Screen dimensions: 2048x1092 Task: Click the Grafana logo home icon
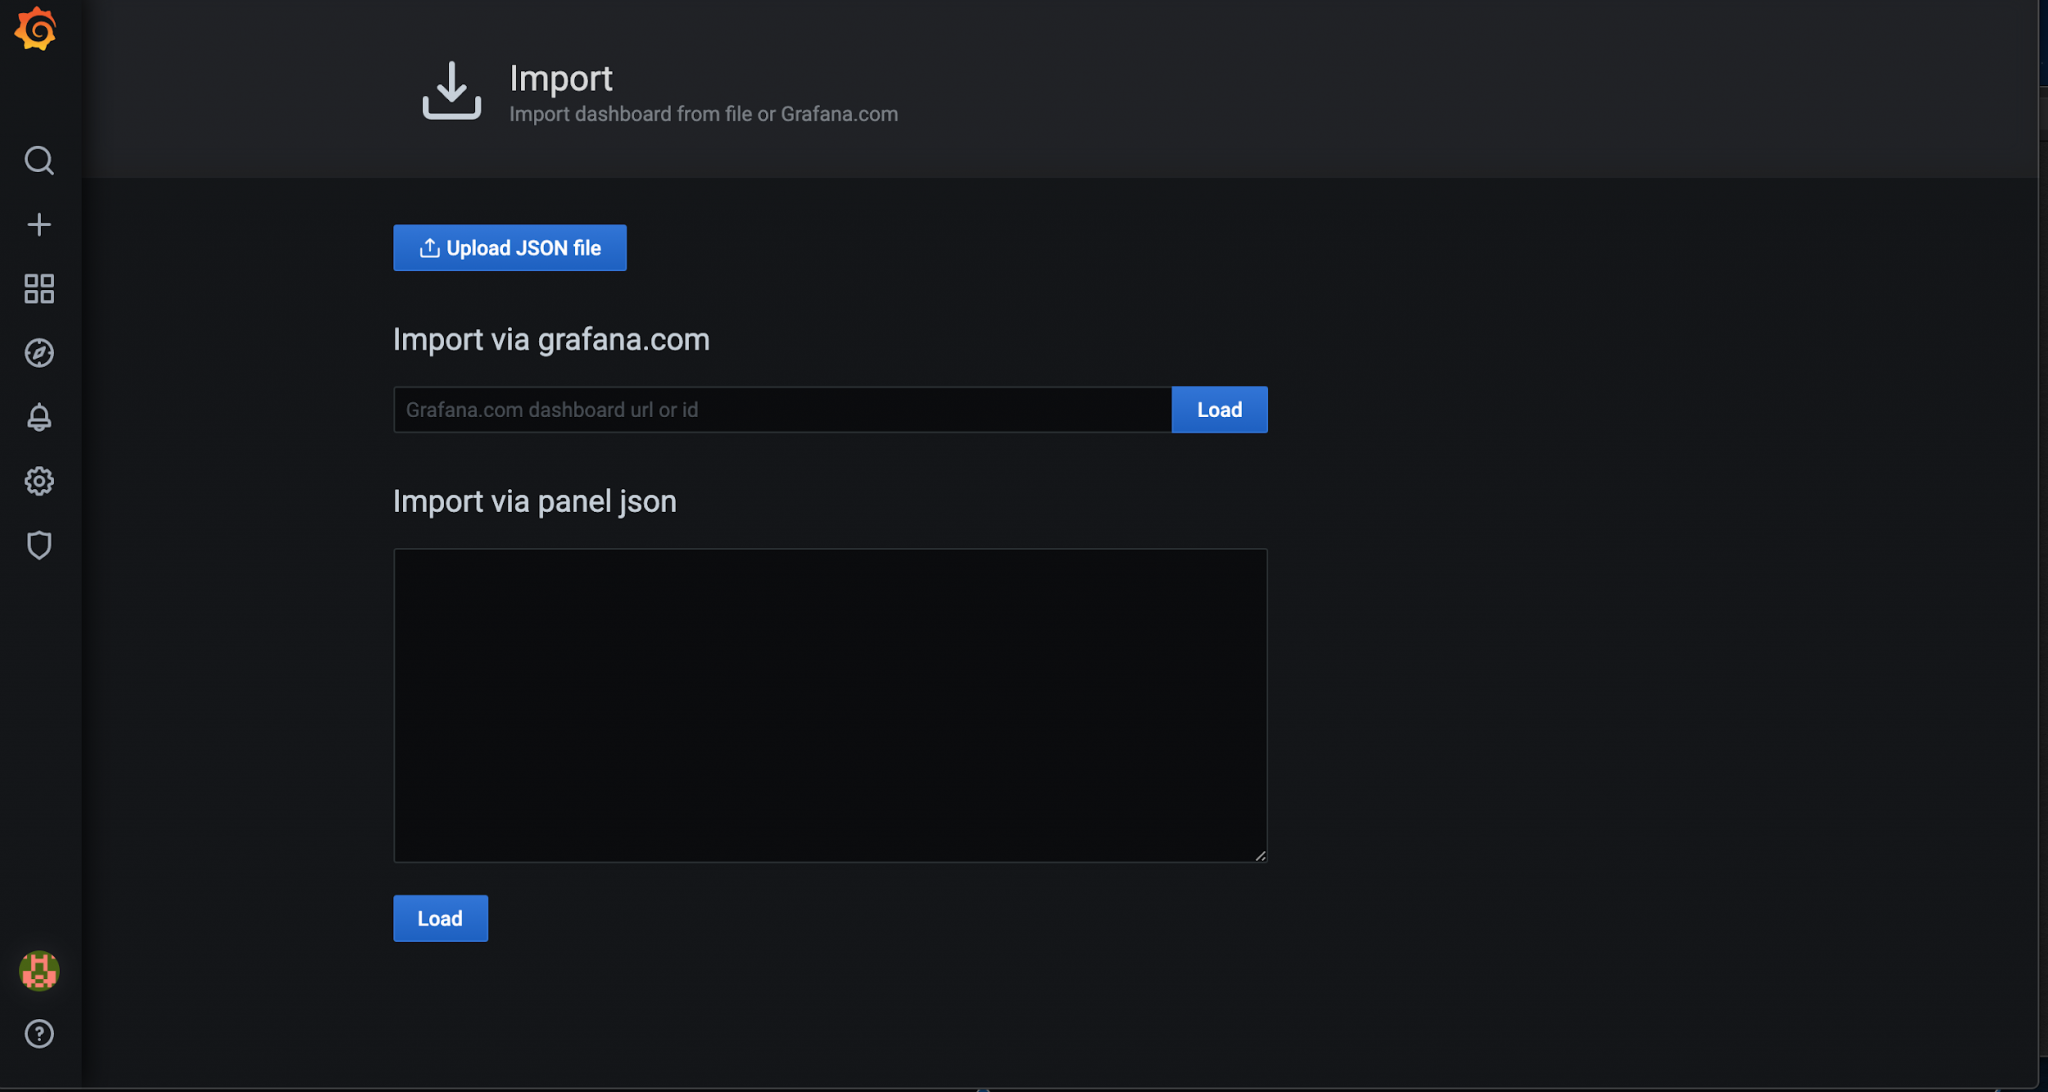(x=36, y=29)
